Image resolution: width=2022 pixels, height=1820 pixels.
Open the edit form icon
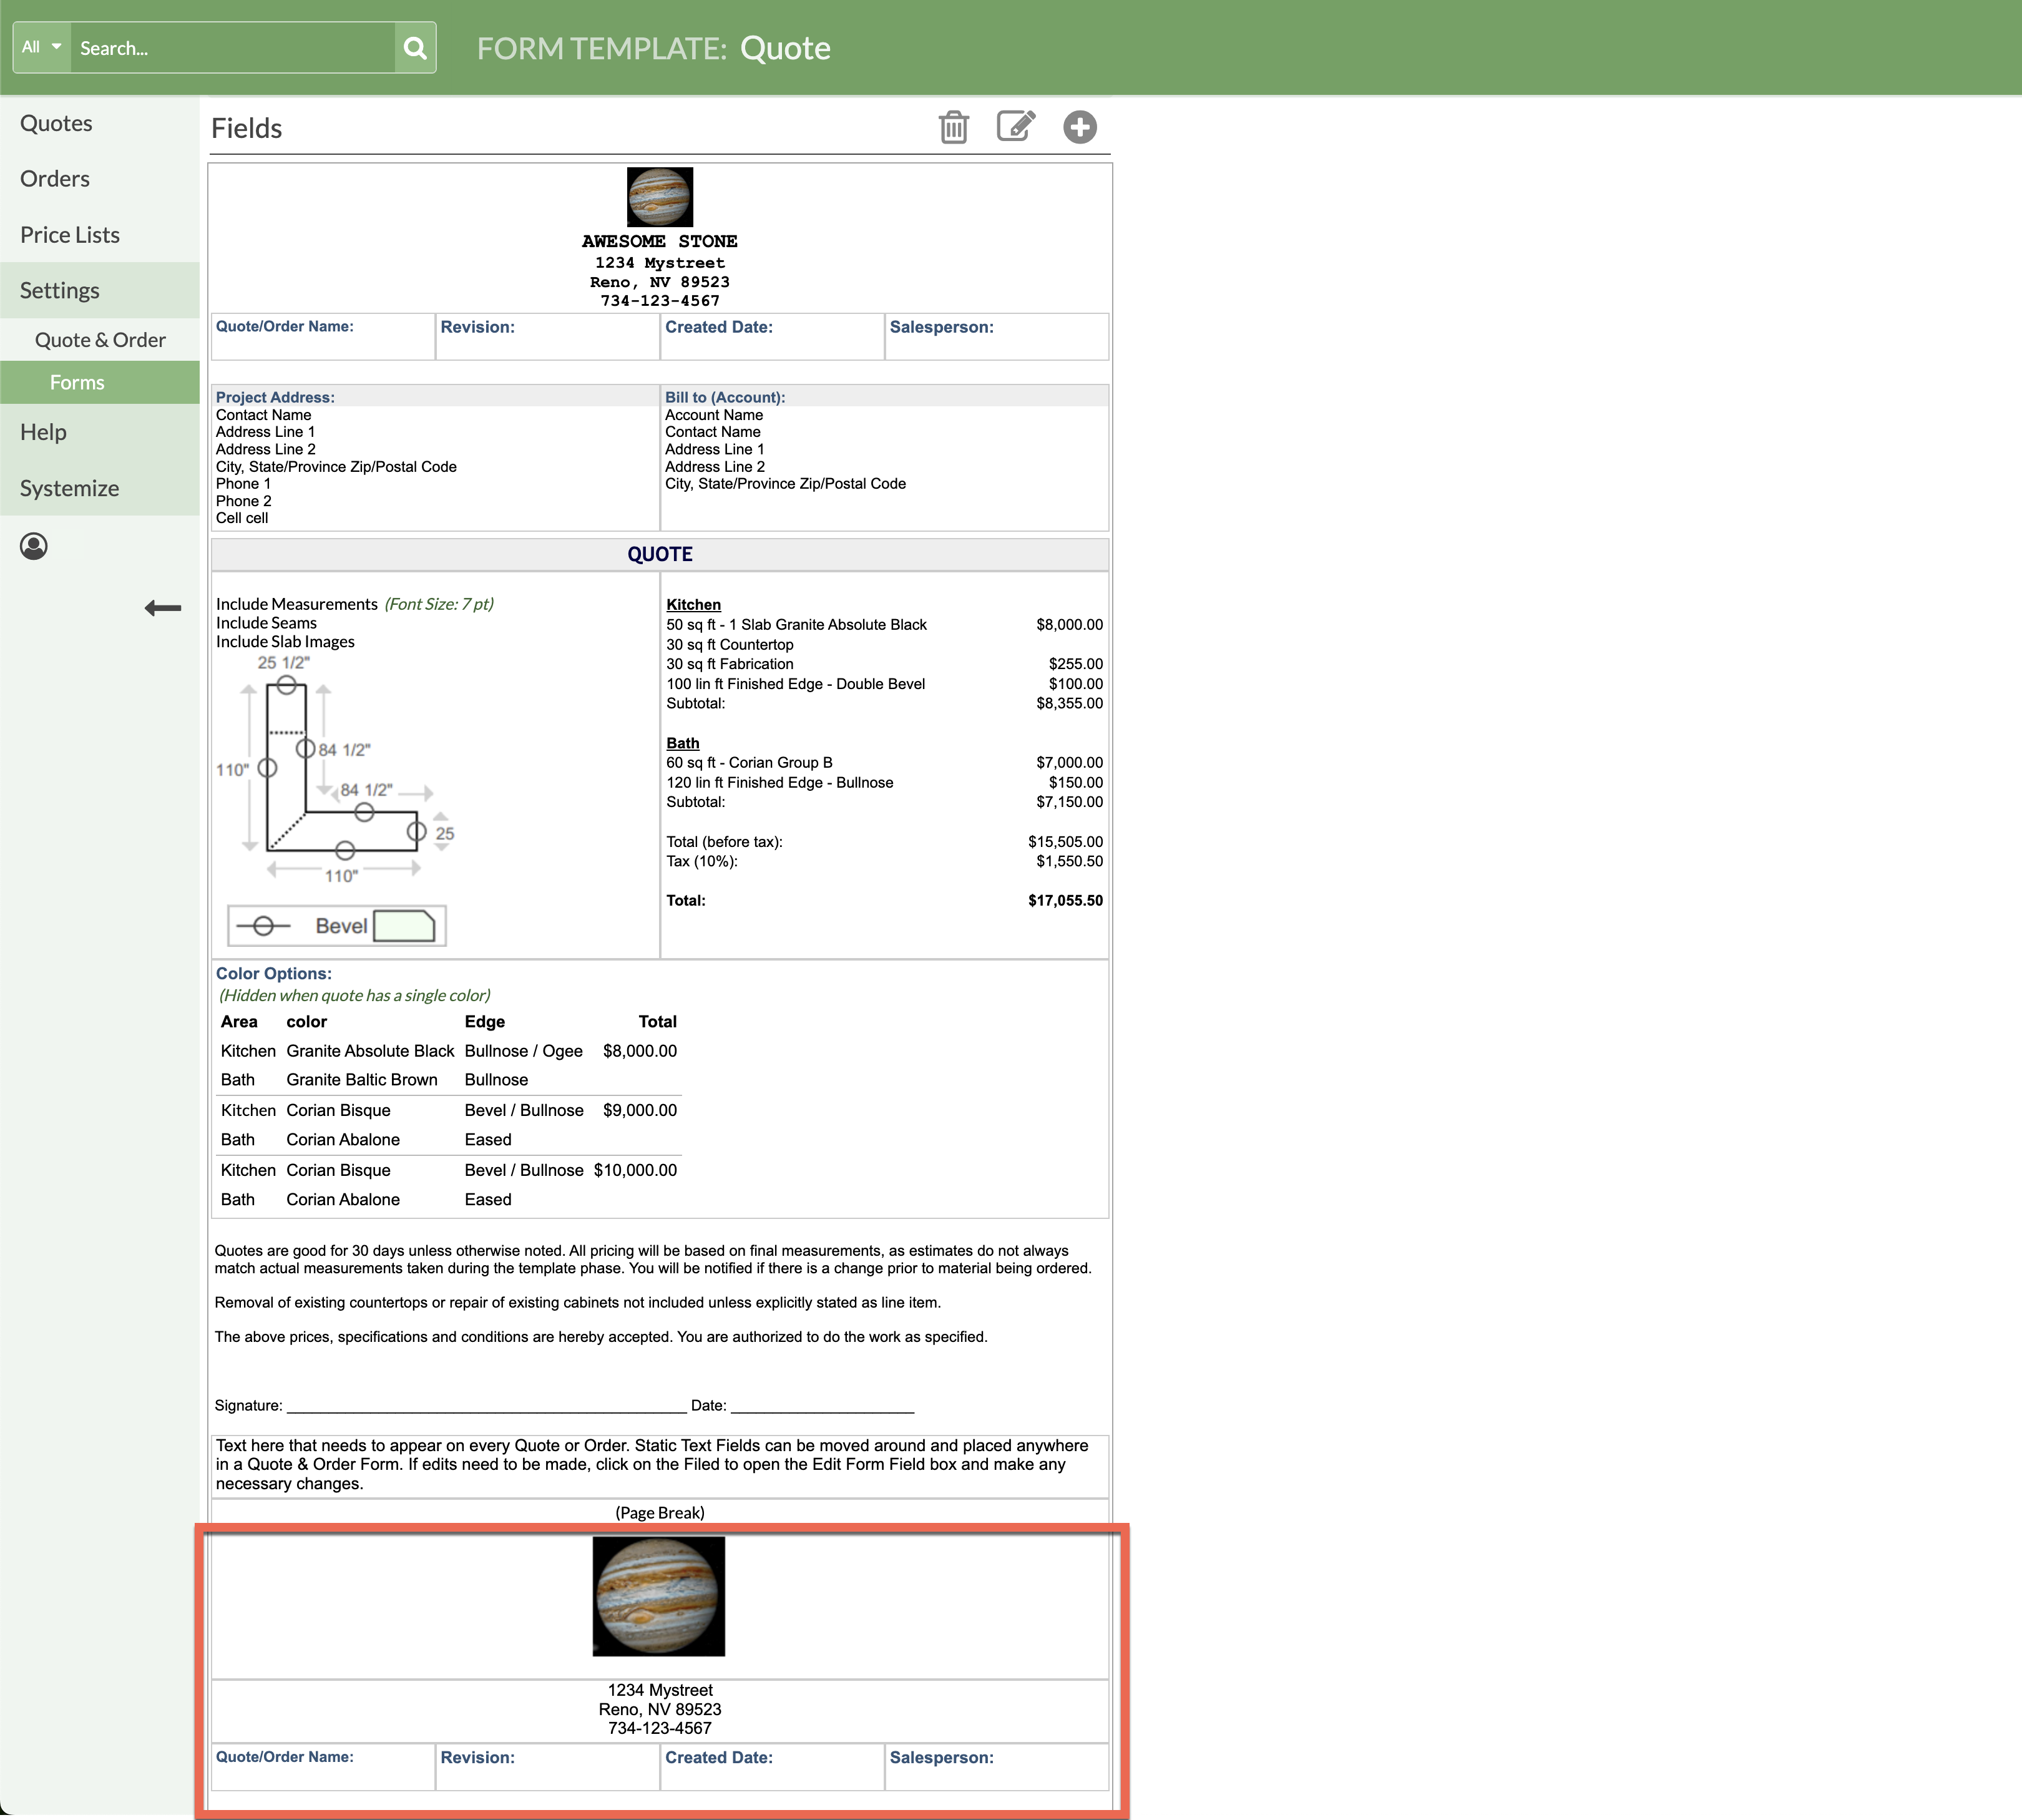coord(1016,127)
